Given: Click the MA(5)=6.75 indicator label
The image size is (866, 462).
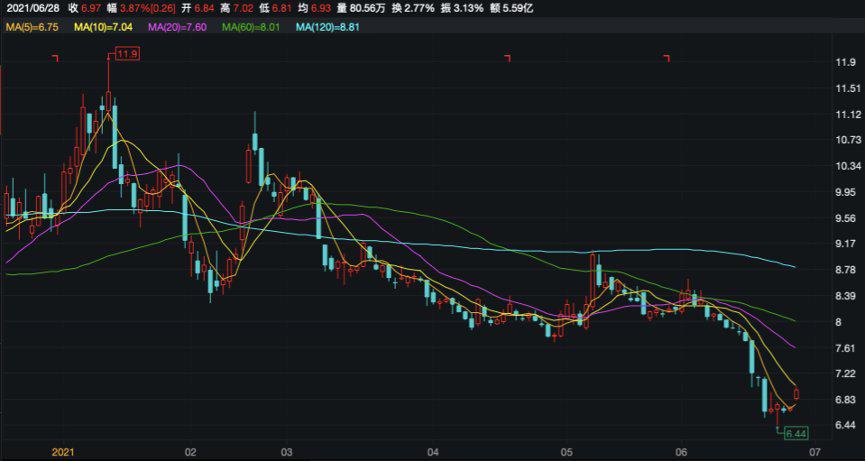Looking at the screenshot, I should coord(33,27).
